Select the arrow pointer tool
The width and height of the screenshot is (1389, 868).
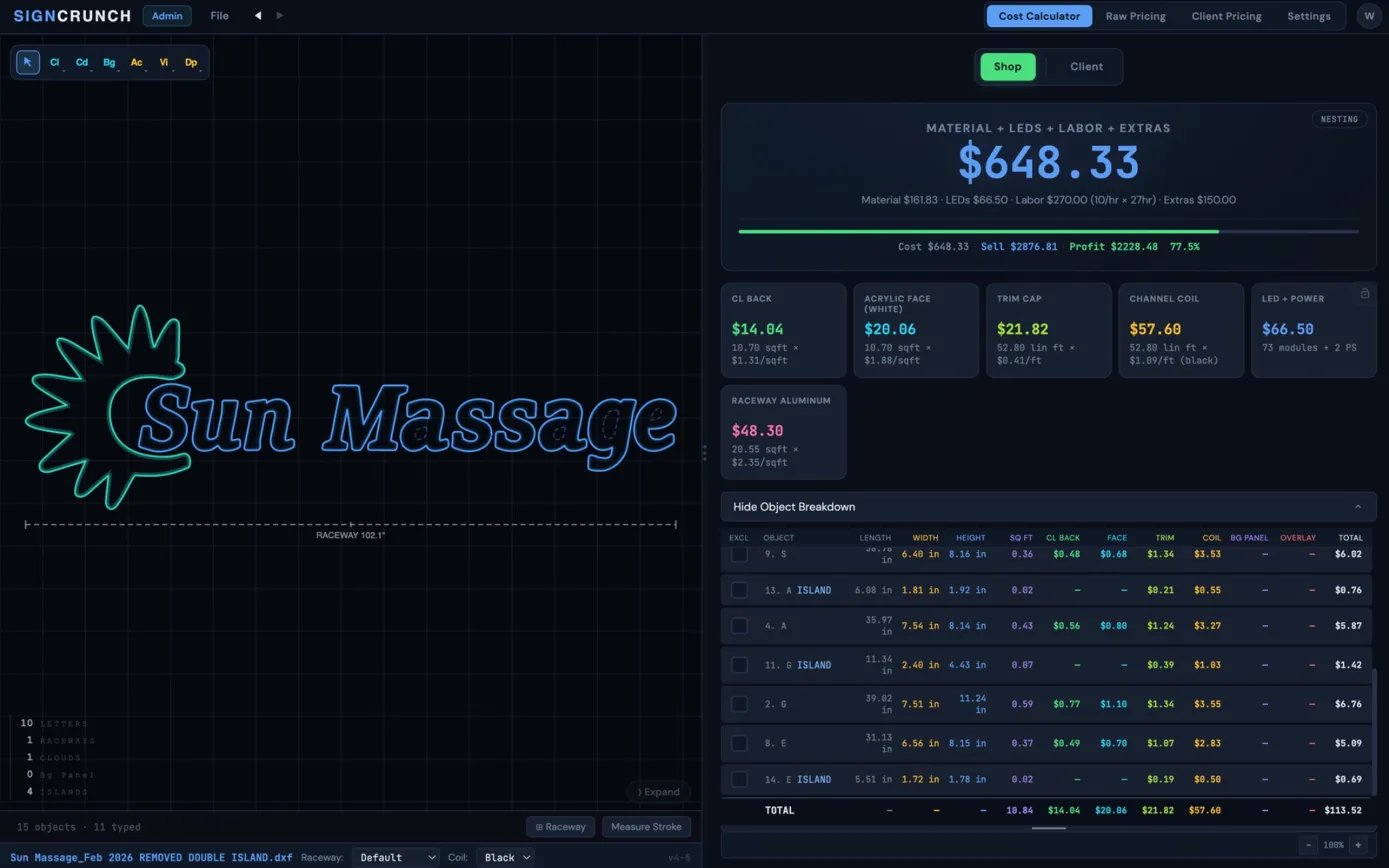point(28,62)
